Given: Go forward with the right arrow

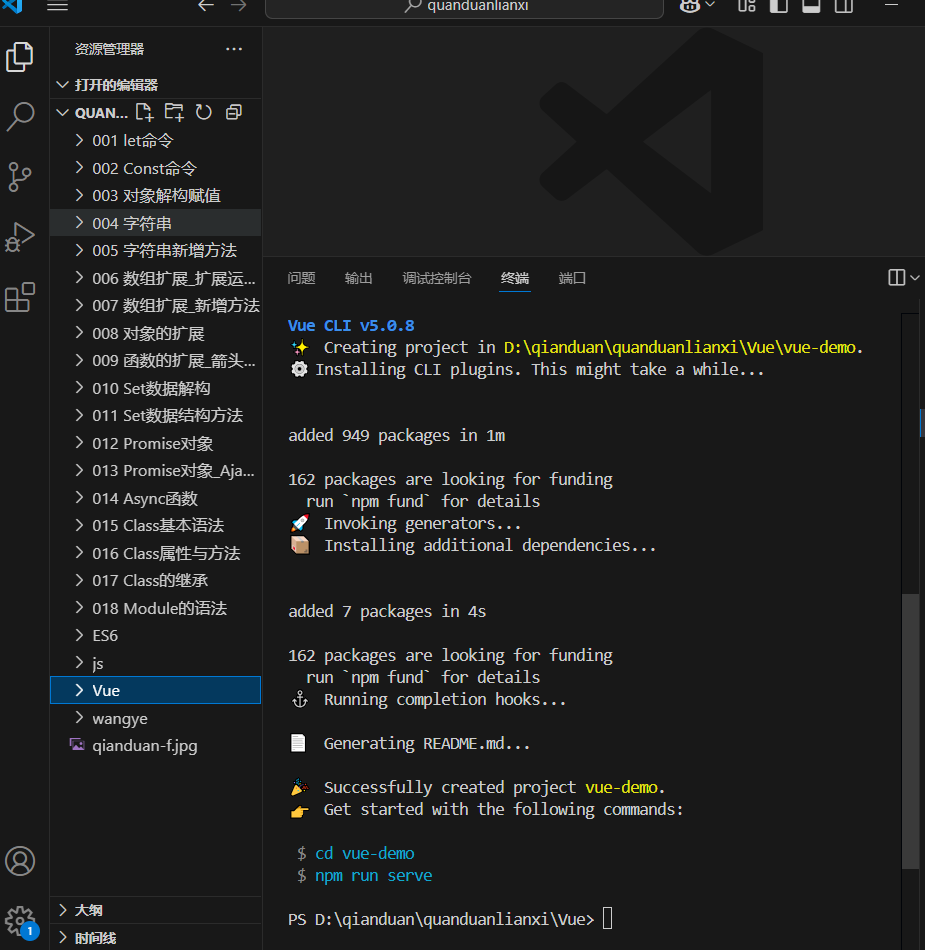Looking at the screenshot, I should click(x=239, y=6).
